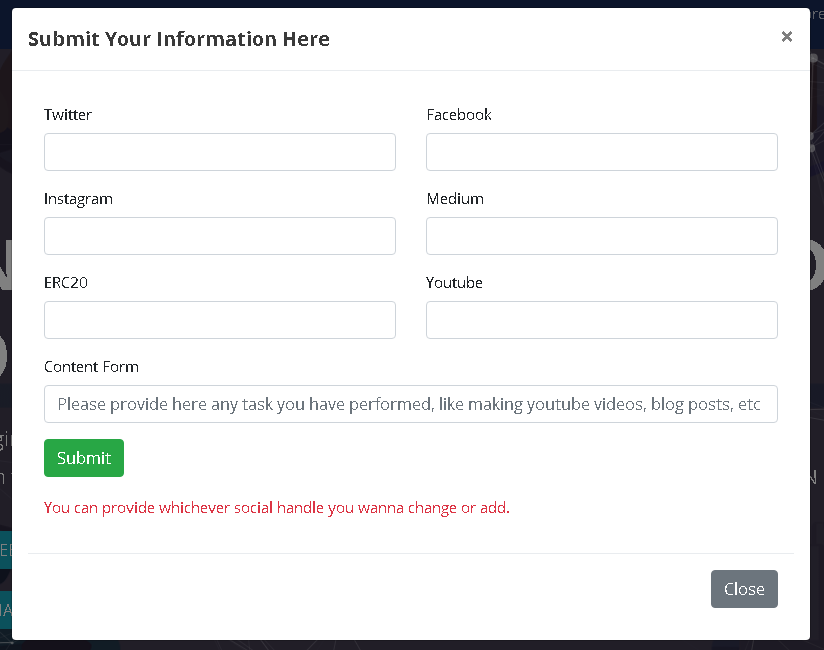The height and width of the screenshot is (650, 824).
Task: Click the gray Close button
Action: [744, 589]
